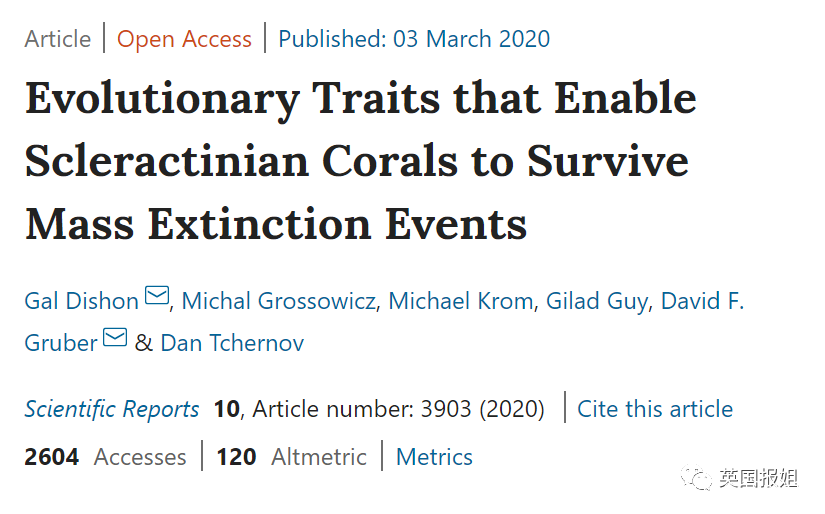Open the Metrics link

point(434,457)
